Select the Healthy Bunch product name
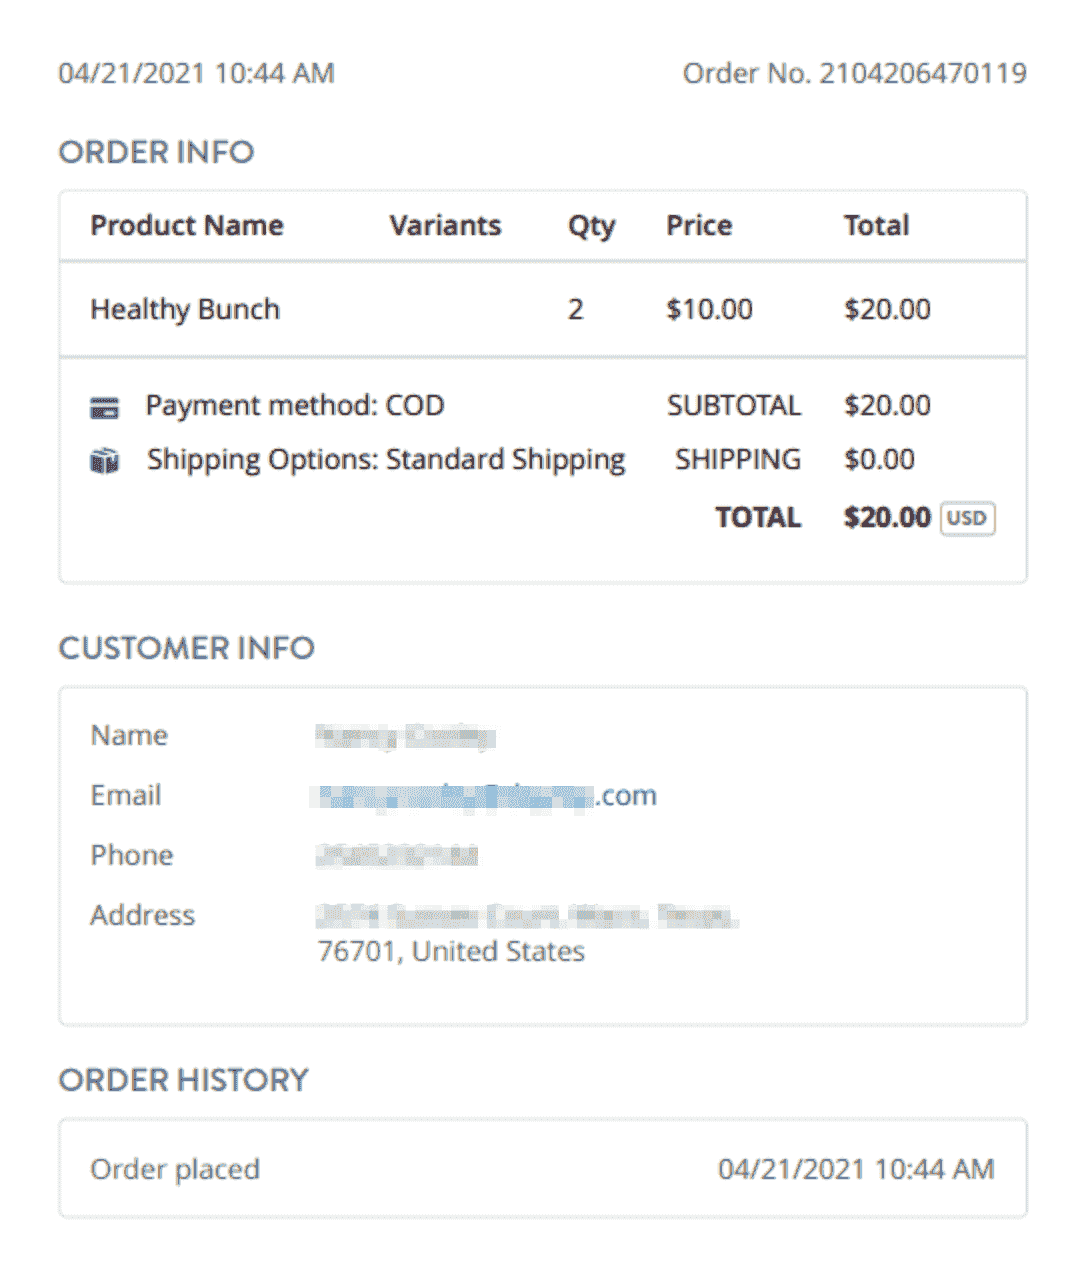Screen dimensions: 1082x1262 185,310
